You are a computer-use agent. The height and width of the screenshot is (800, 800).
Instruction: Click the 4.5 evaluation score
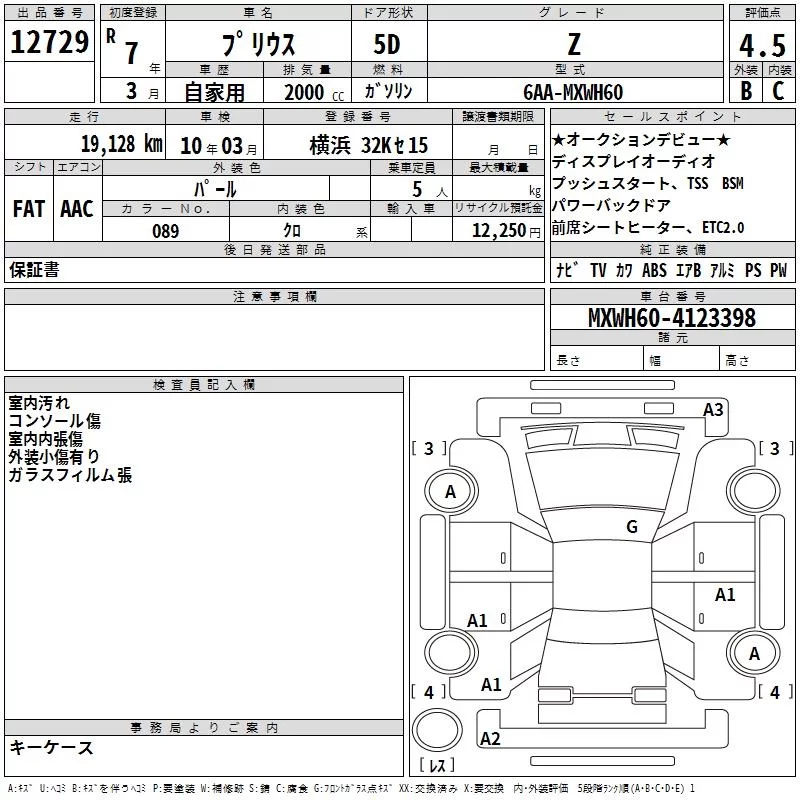pyautogui.click(x=761, y=46)
